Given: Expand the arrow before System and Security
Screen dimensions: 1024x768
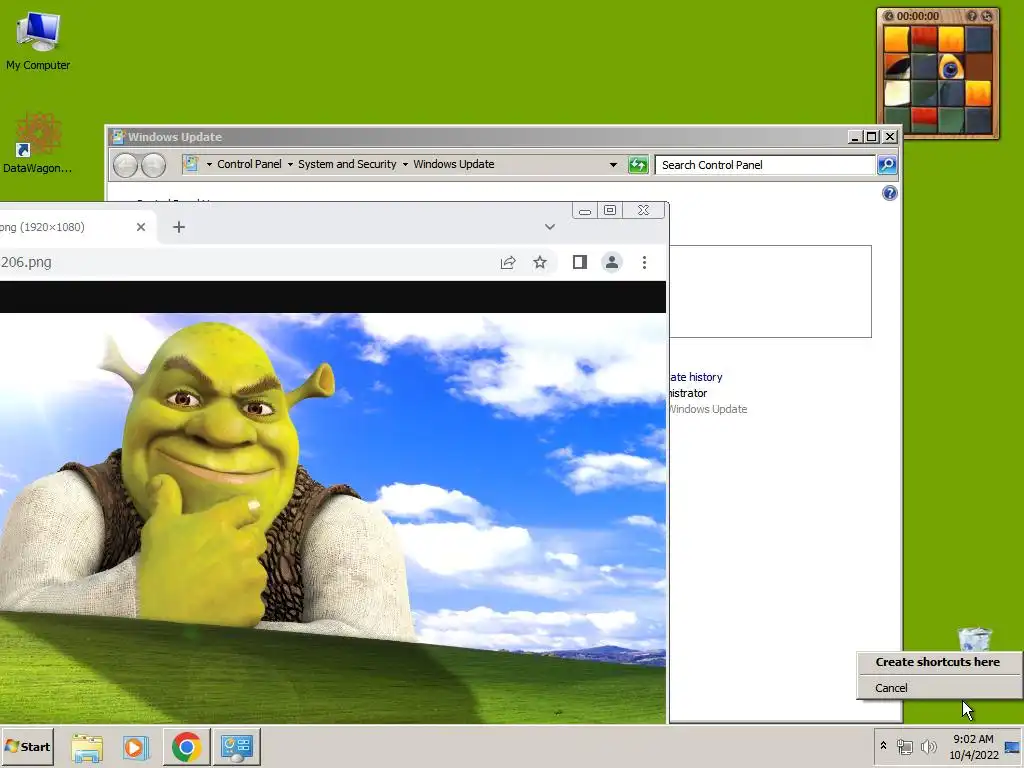Looking at the screenshot, I should coord(290,165).
